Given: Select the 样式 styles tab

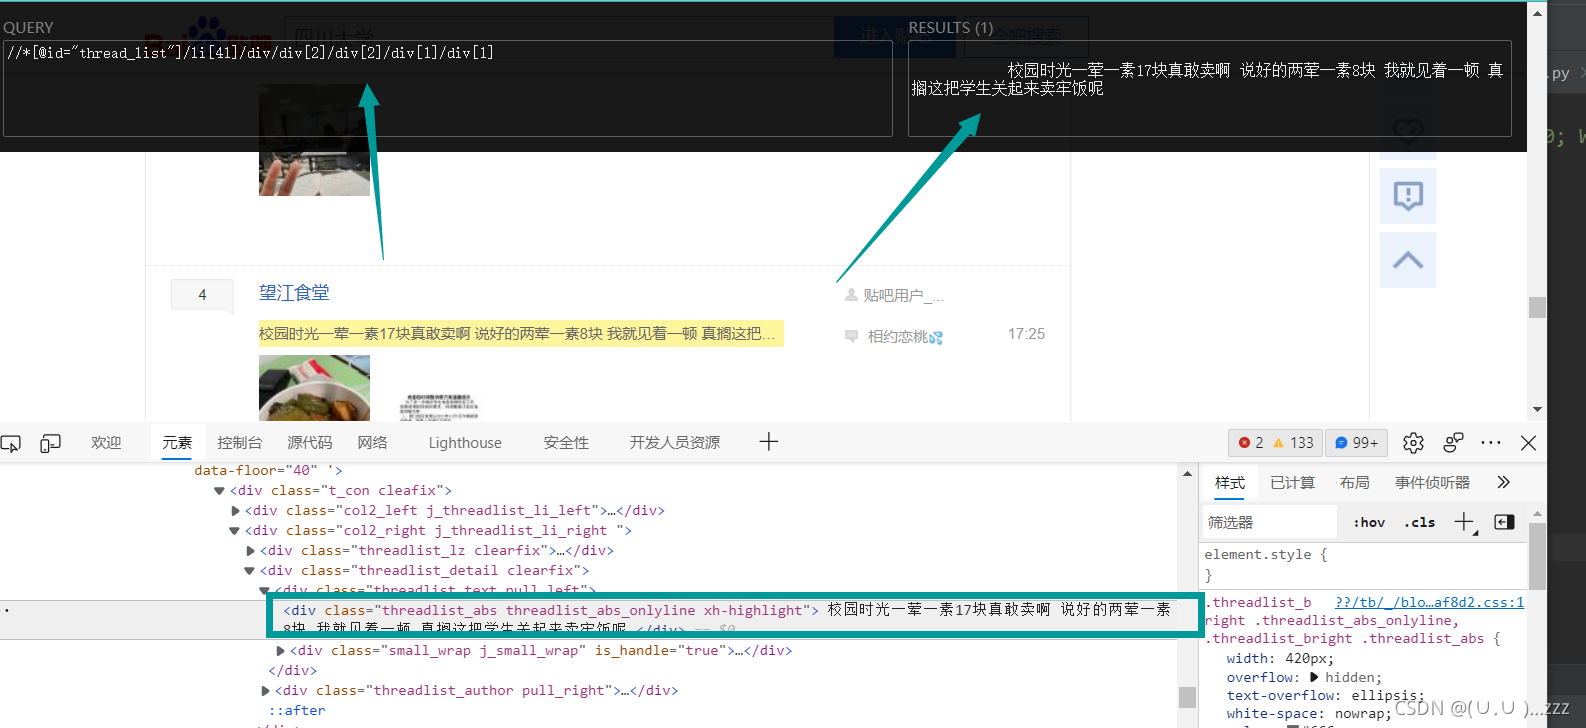Looking at the screenshot, I should click(x=1230, y=482).
